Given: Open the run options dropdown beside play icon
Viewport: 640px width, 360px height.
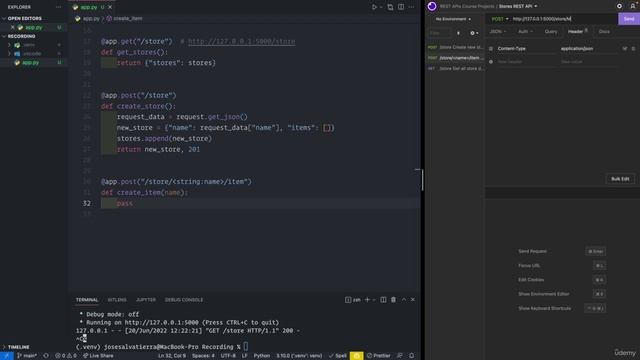Looking at the screenshot, I should 381,7.
